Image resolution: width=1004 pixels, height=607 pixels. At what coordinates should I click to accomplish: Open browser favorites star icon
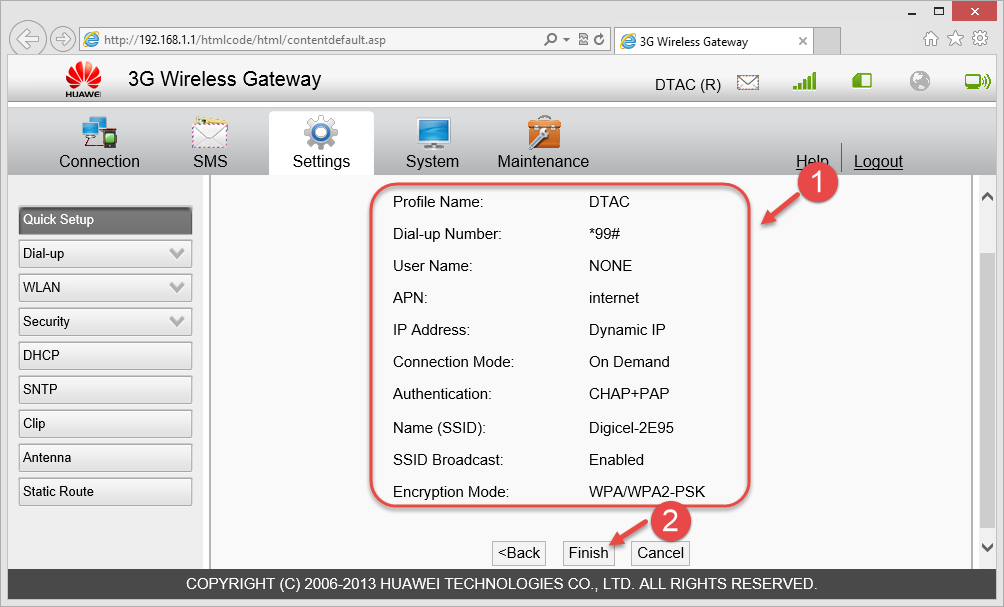pos(955,38)
